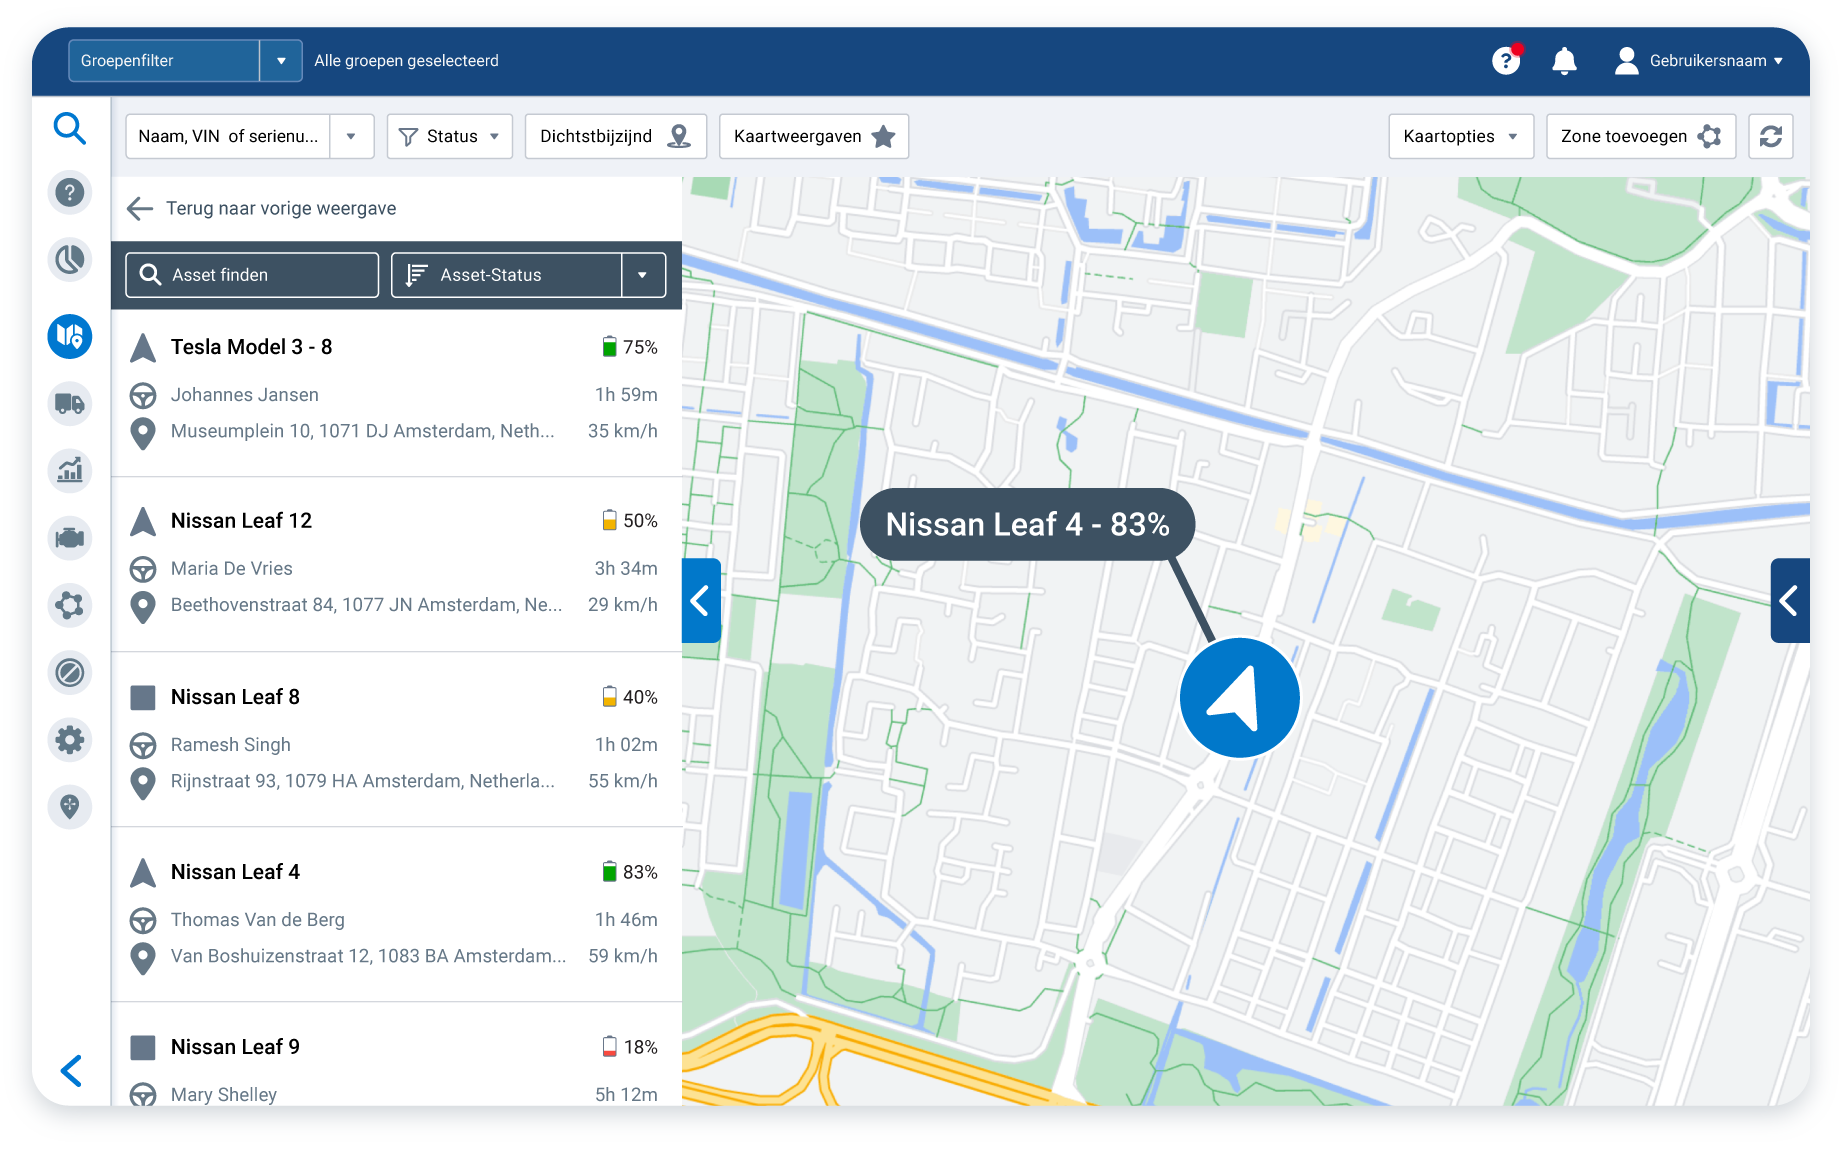This screenshot has width=1842, height=1152.
Task: Open the map view sidebar icon
Action: point(69,336)
